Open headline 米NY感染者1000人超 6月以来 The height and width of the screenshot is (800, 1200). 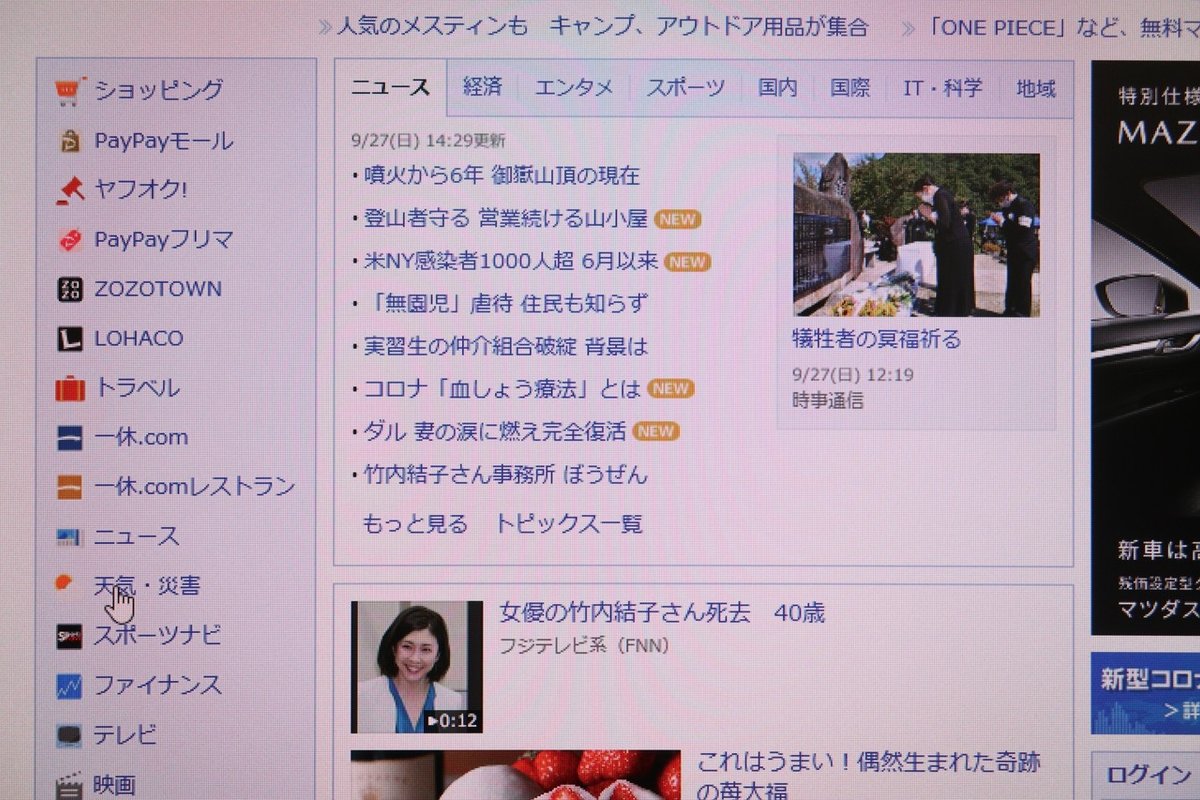coord(511,261)
